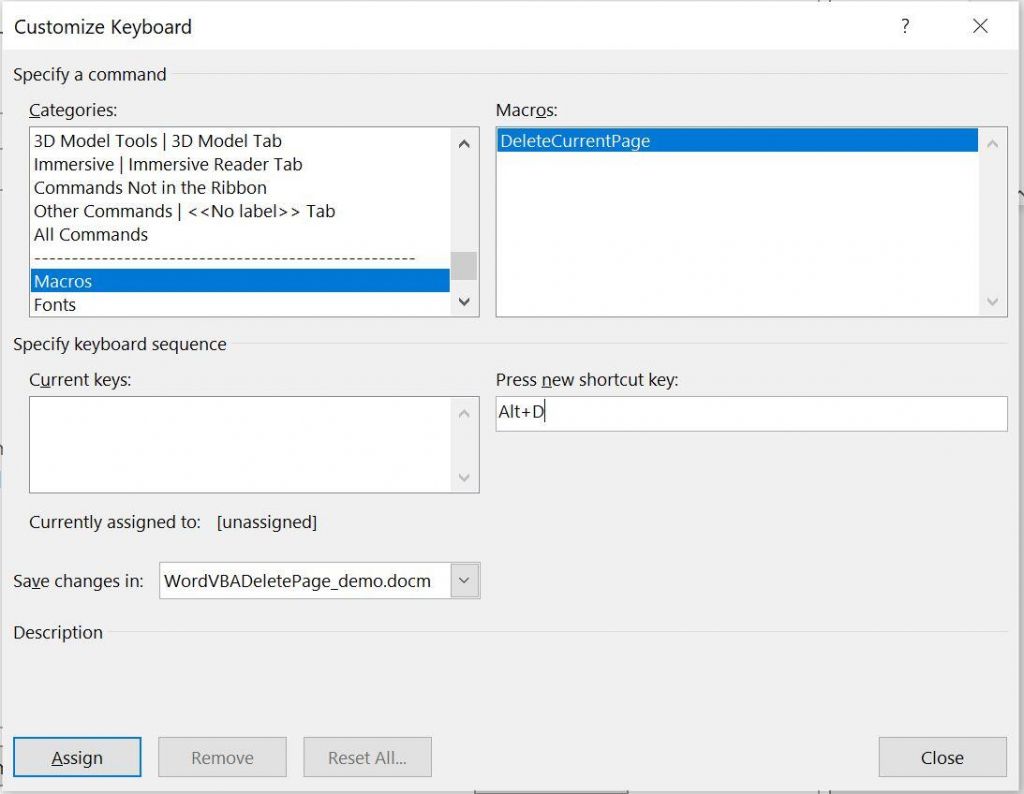Choose Commands Not in the Ribbon

(151, 187)
